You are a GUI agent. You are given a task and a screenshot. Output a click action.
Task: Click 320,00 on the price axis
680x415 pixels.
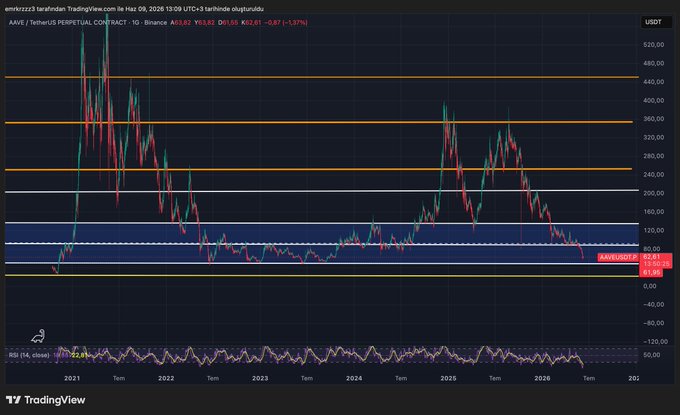click(x=654, y=137)
